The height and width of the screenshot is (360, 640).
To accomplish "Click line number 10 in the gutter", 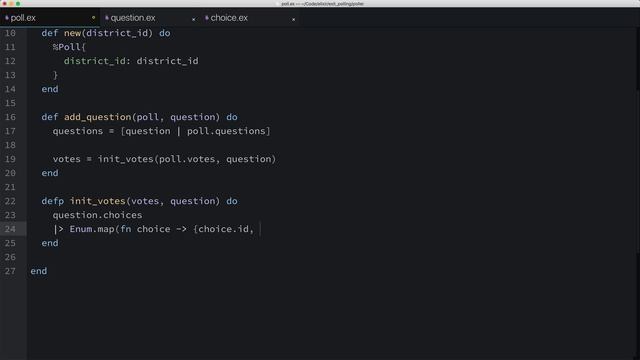I will click(x=10, y=33).
